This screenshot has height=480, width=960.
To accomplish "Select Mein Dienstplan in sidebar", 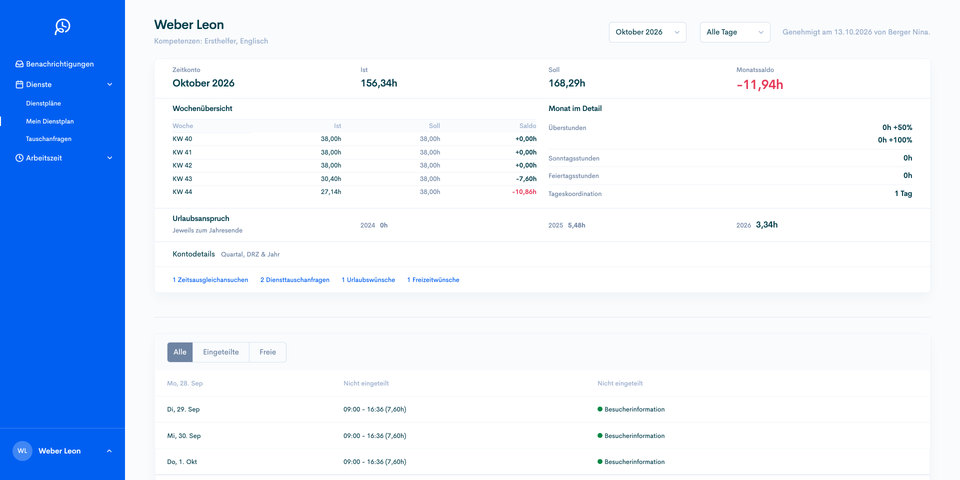I will tap(50, 121).
